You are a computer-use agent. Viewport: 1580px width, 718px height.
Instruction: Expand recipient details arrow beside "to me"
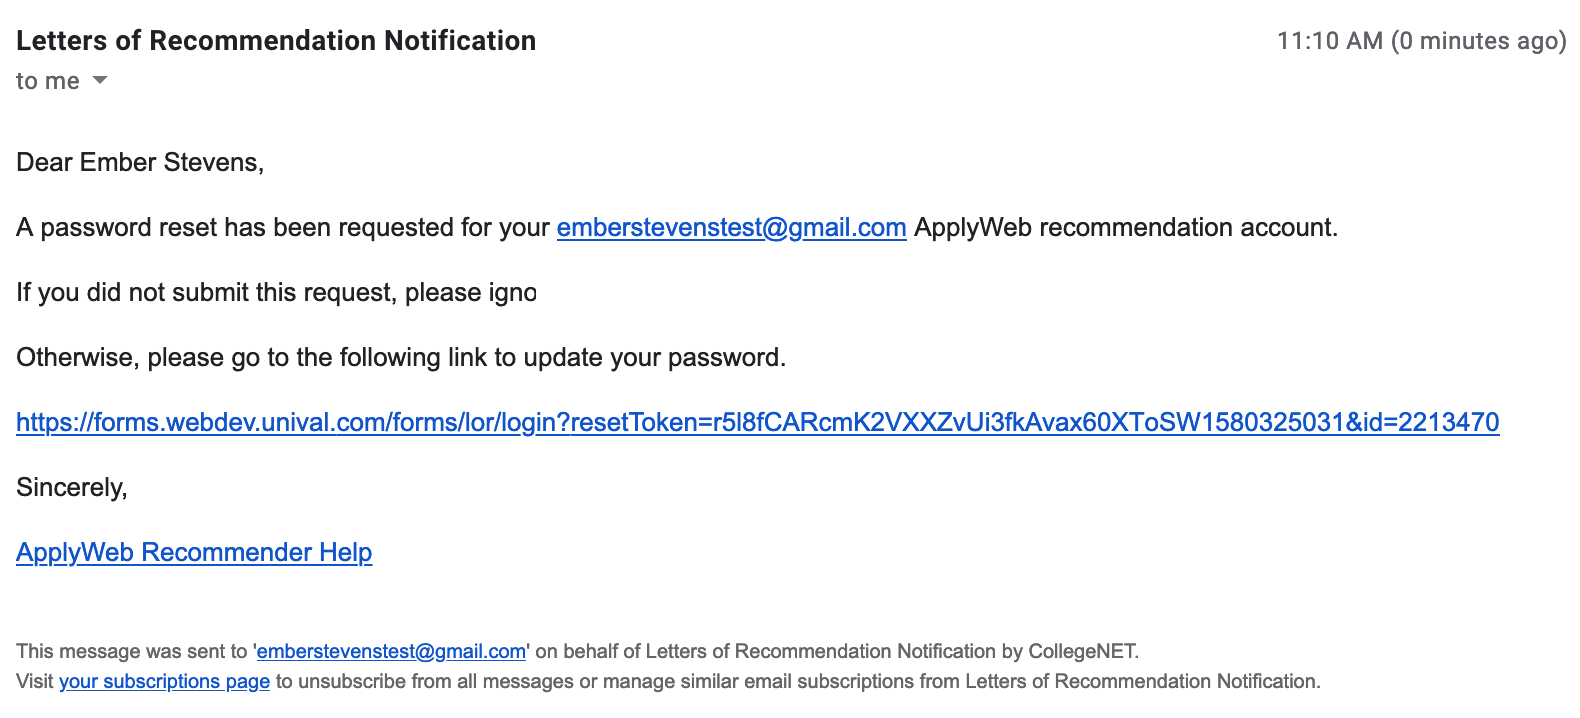(100, 80)
